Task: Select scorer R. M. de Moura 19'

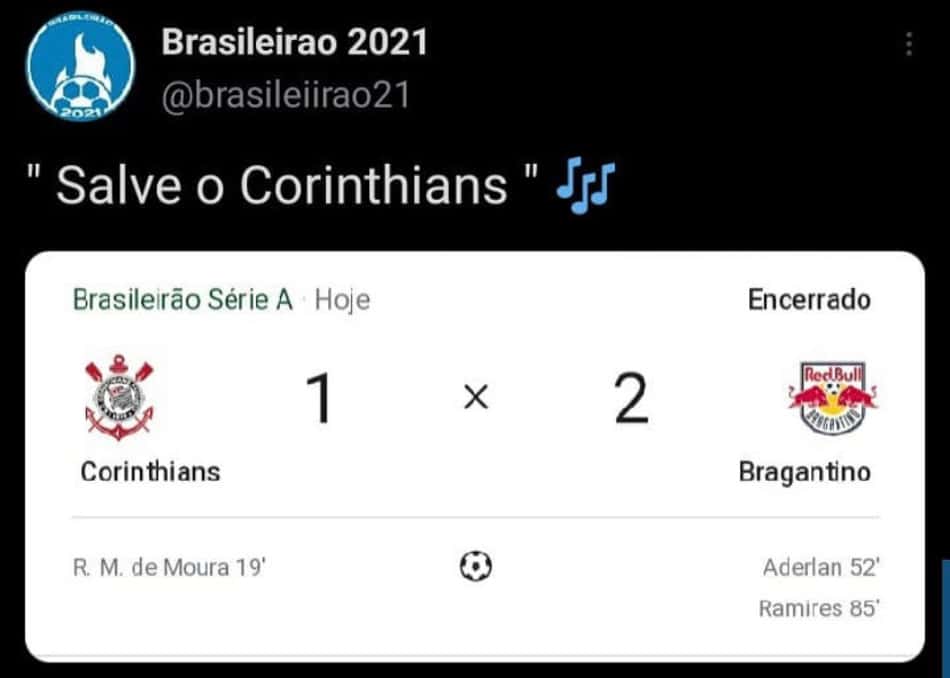Action: [169, 568]
